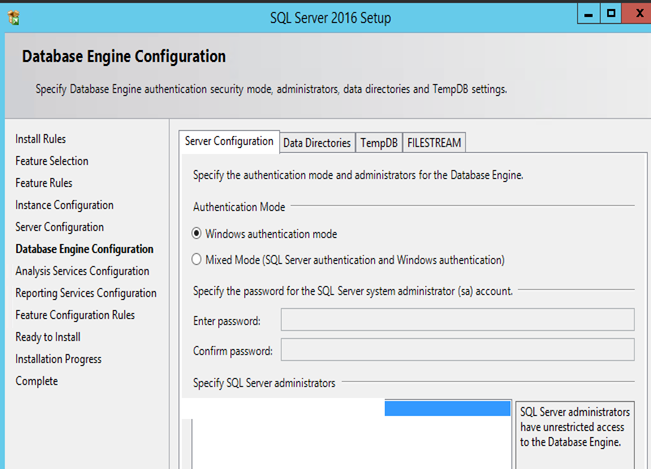Click the Confirm password field
The height and width of the screenshot is (469, 651).
tap(457, 350)
